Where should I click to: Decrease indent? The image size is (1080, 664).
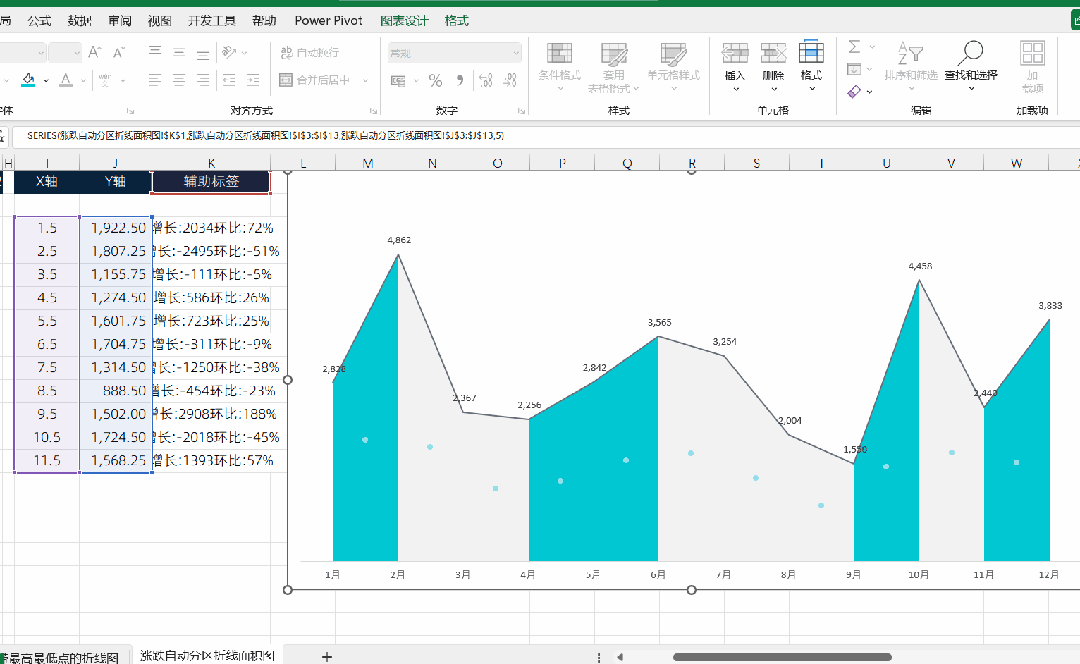click(x=229, y=81)
